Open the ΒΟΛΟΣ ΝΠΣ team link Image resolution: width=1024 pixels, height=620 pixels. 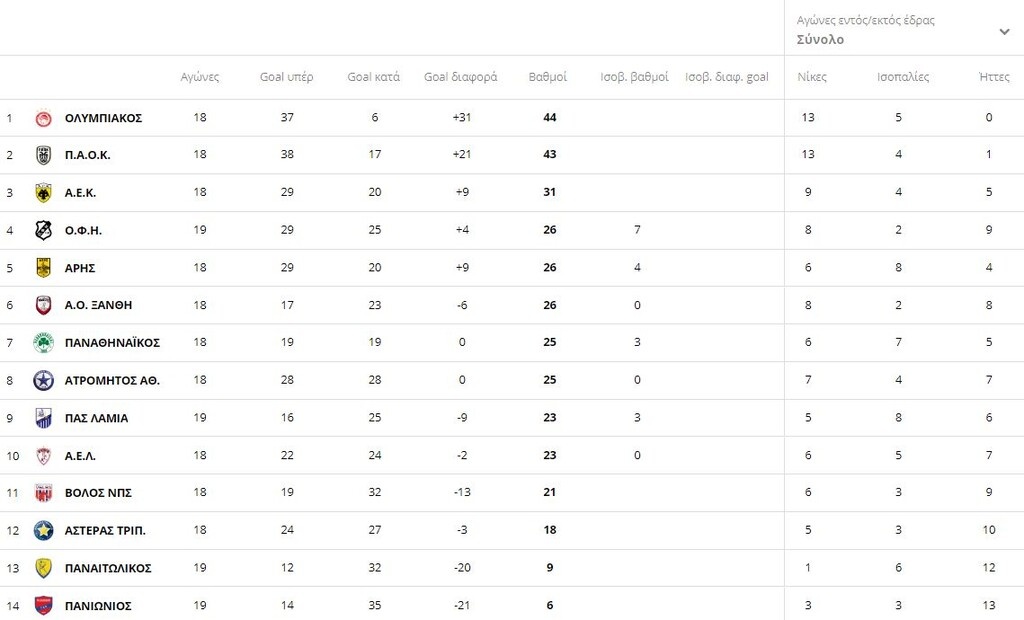98,493
